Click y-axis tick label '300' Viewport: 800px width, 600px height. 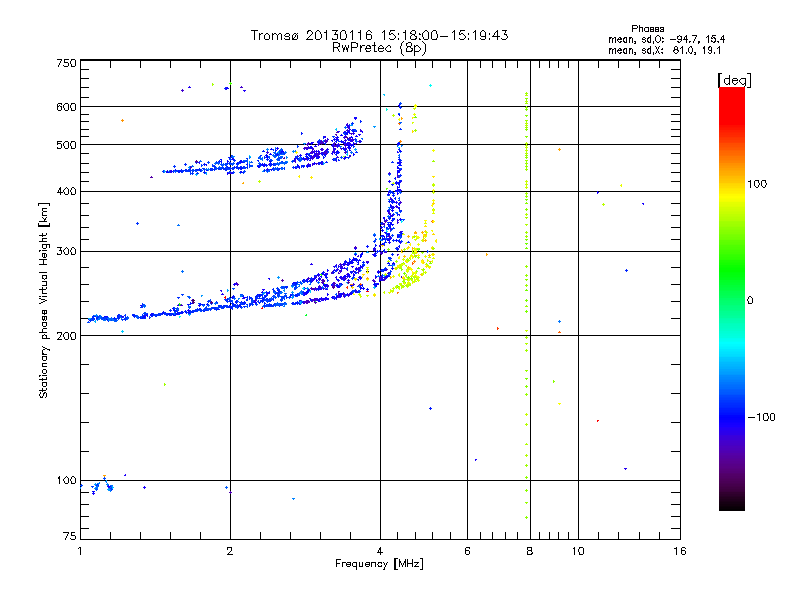[66, 251]
